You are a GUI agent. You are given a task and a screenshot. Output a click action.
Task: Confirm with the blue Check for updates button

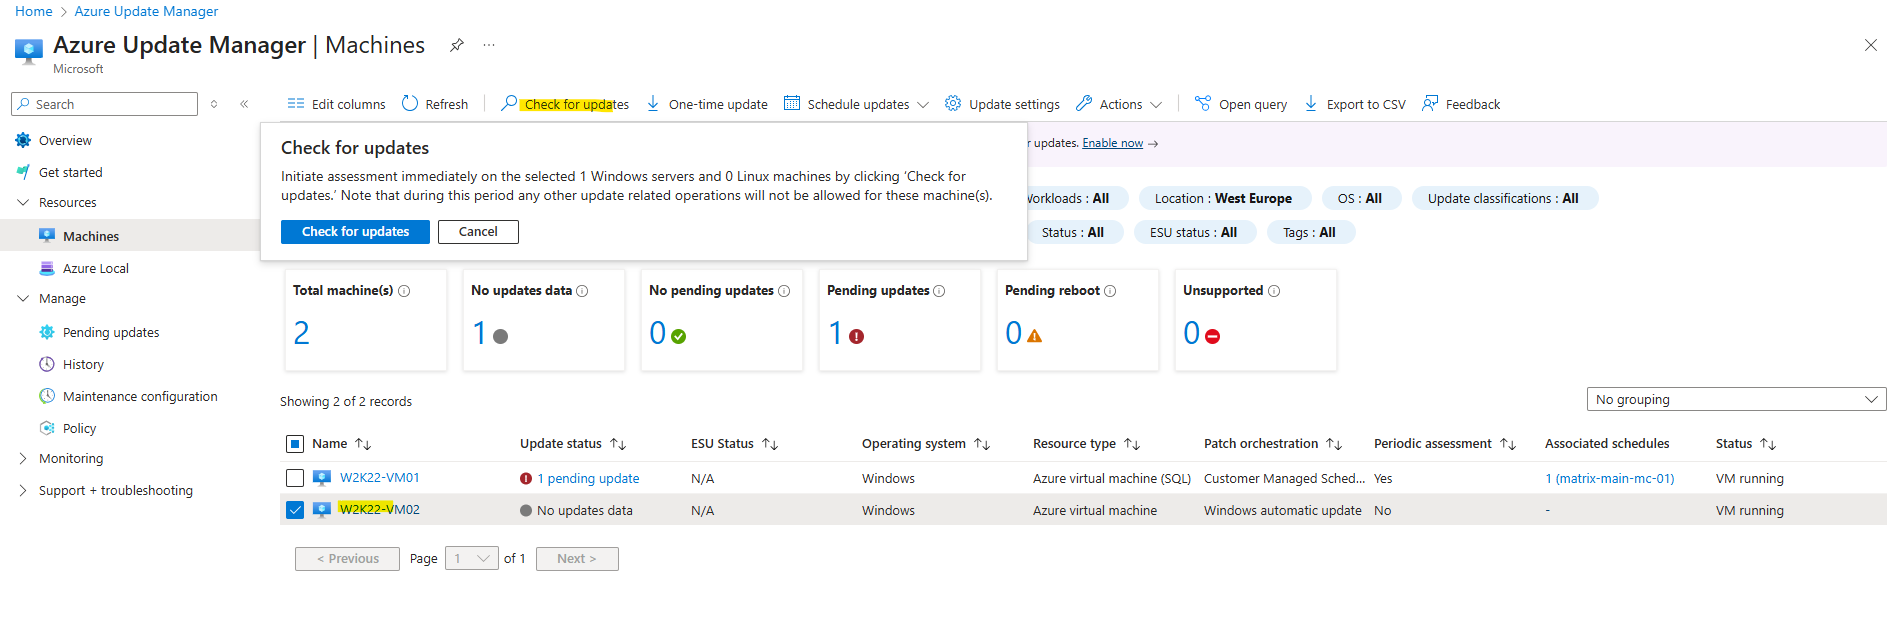tap(355, 232)
